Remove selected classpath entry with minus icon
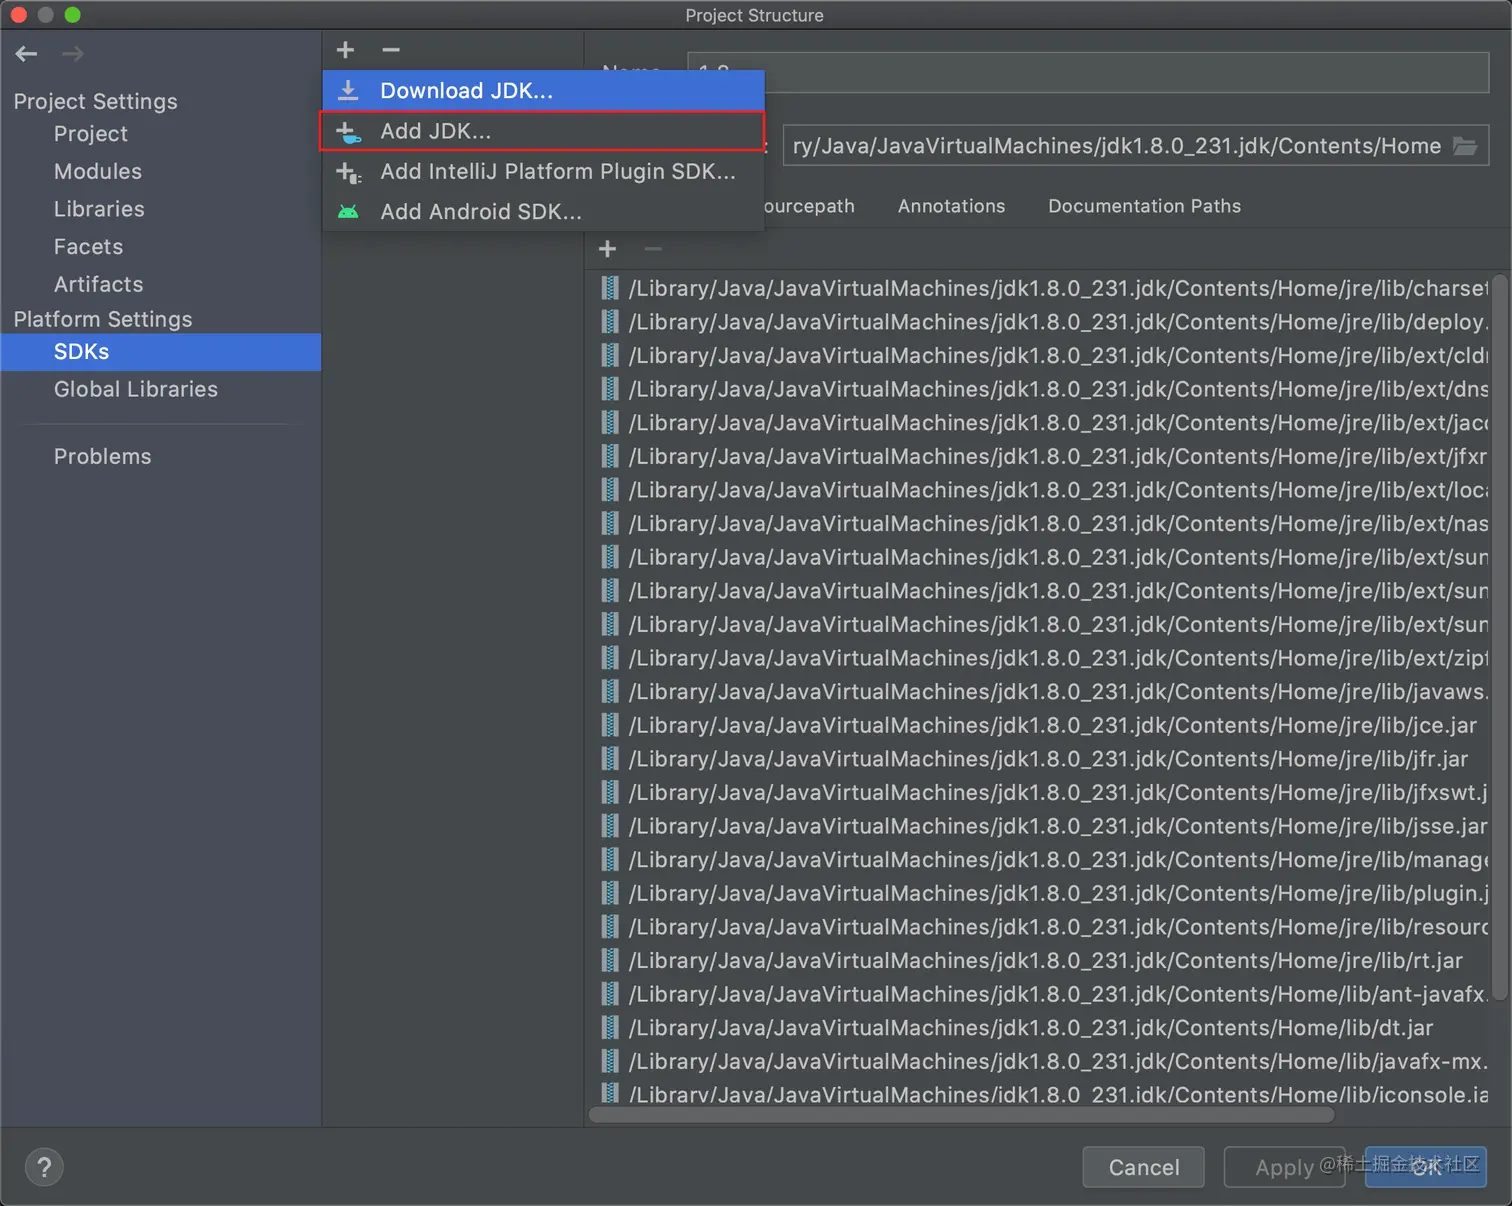This screenshot has height=1206, width=1512. click(653, 249)
